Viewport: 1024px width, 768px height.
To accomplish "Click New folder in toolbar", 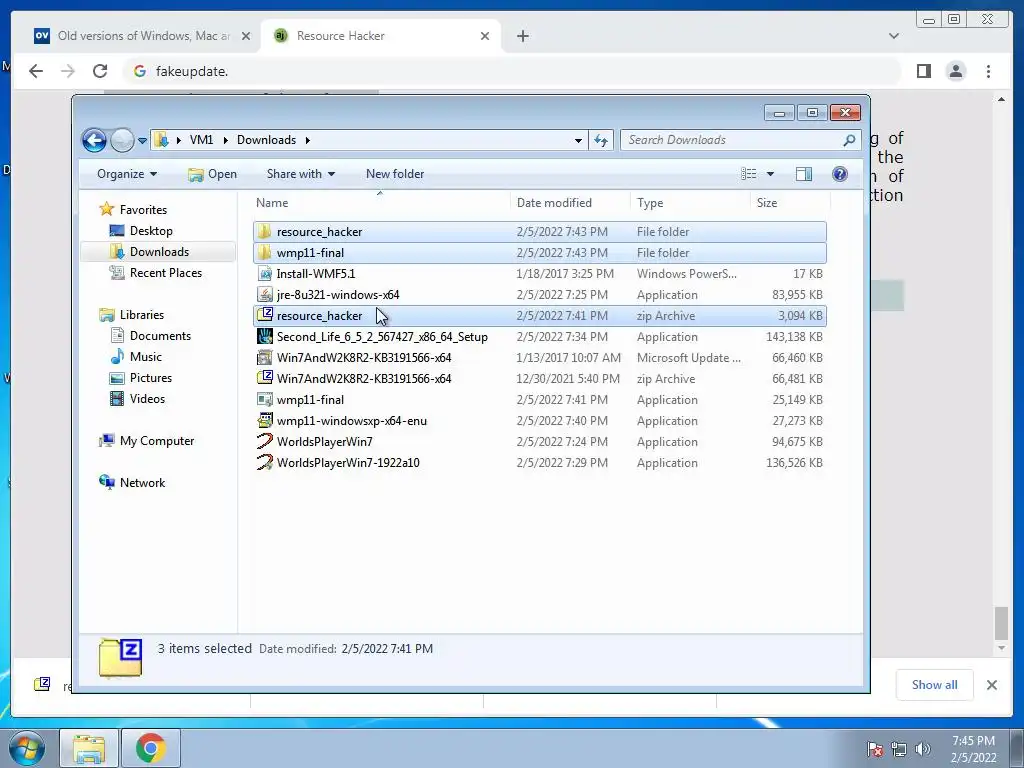I will [x=394, y=174].
